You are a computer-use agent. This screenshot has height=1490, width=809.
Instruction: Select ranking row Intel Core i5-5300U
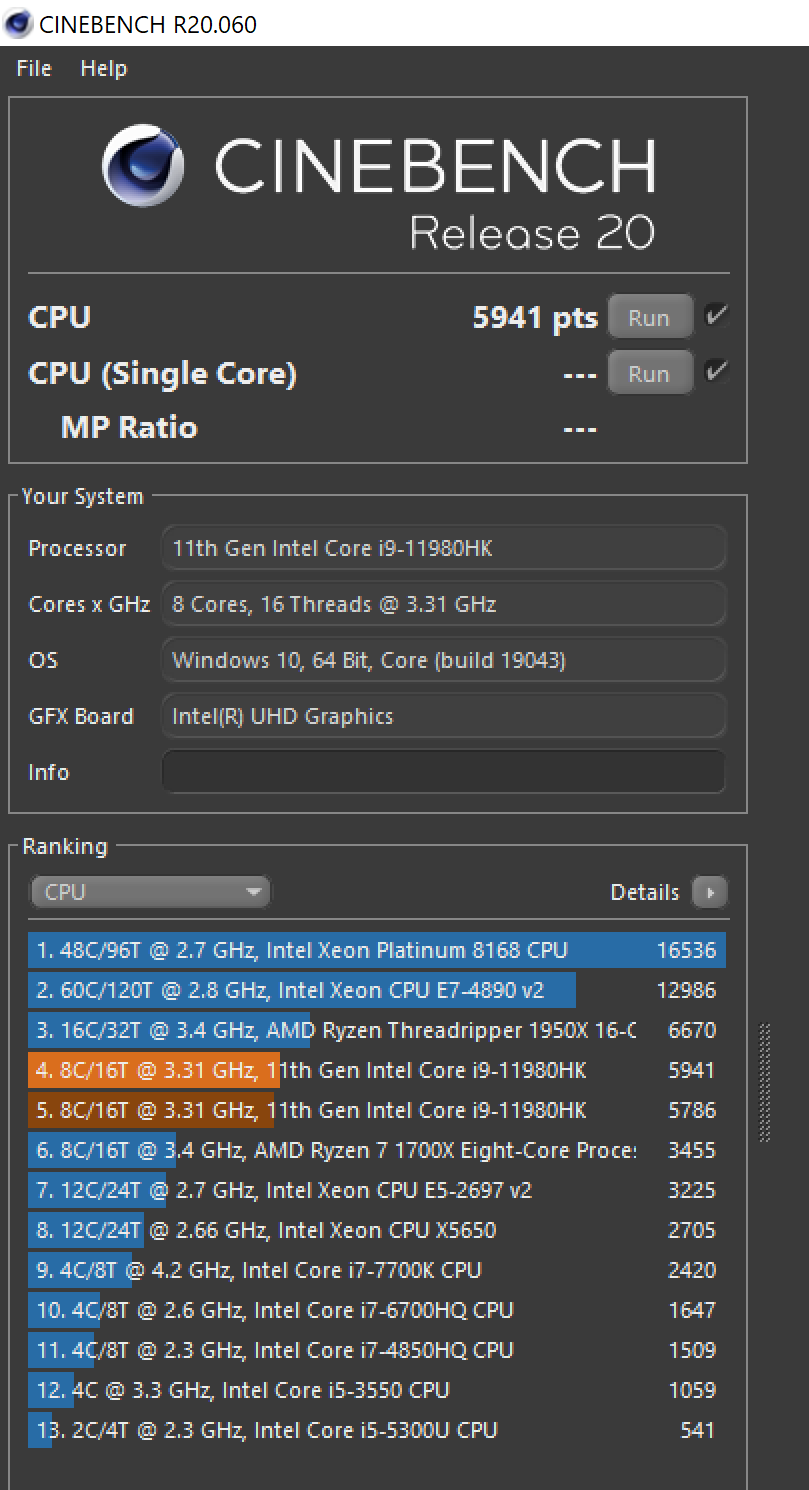coord(377,1430)
